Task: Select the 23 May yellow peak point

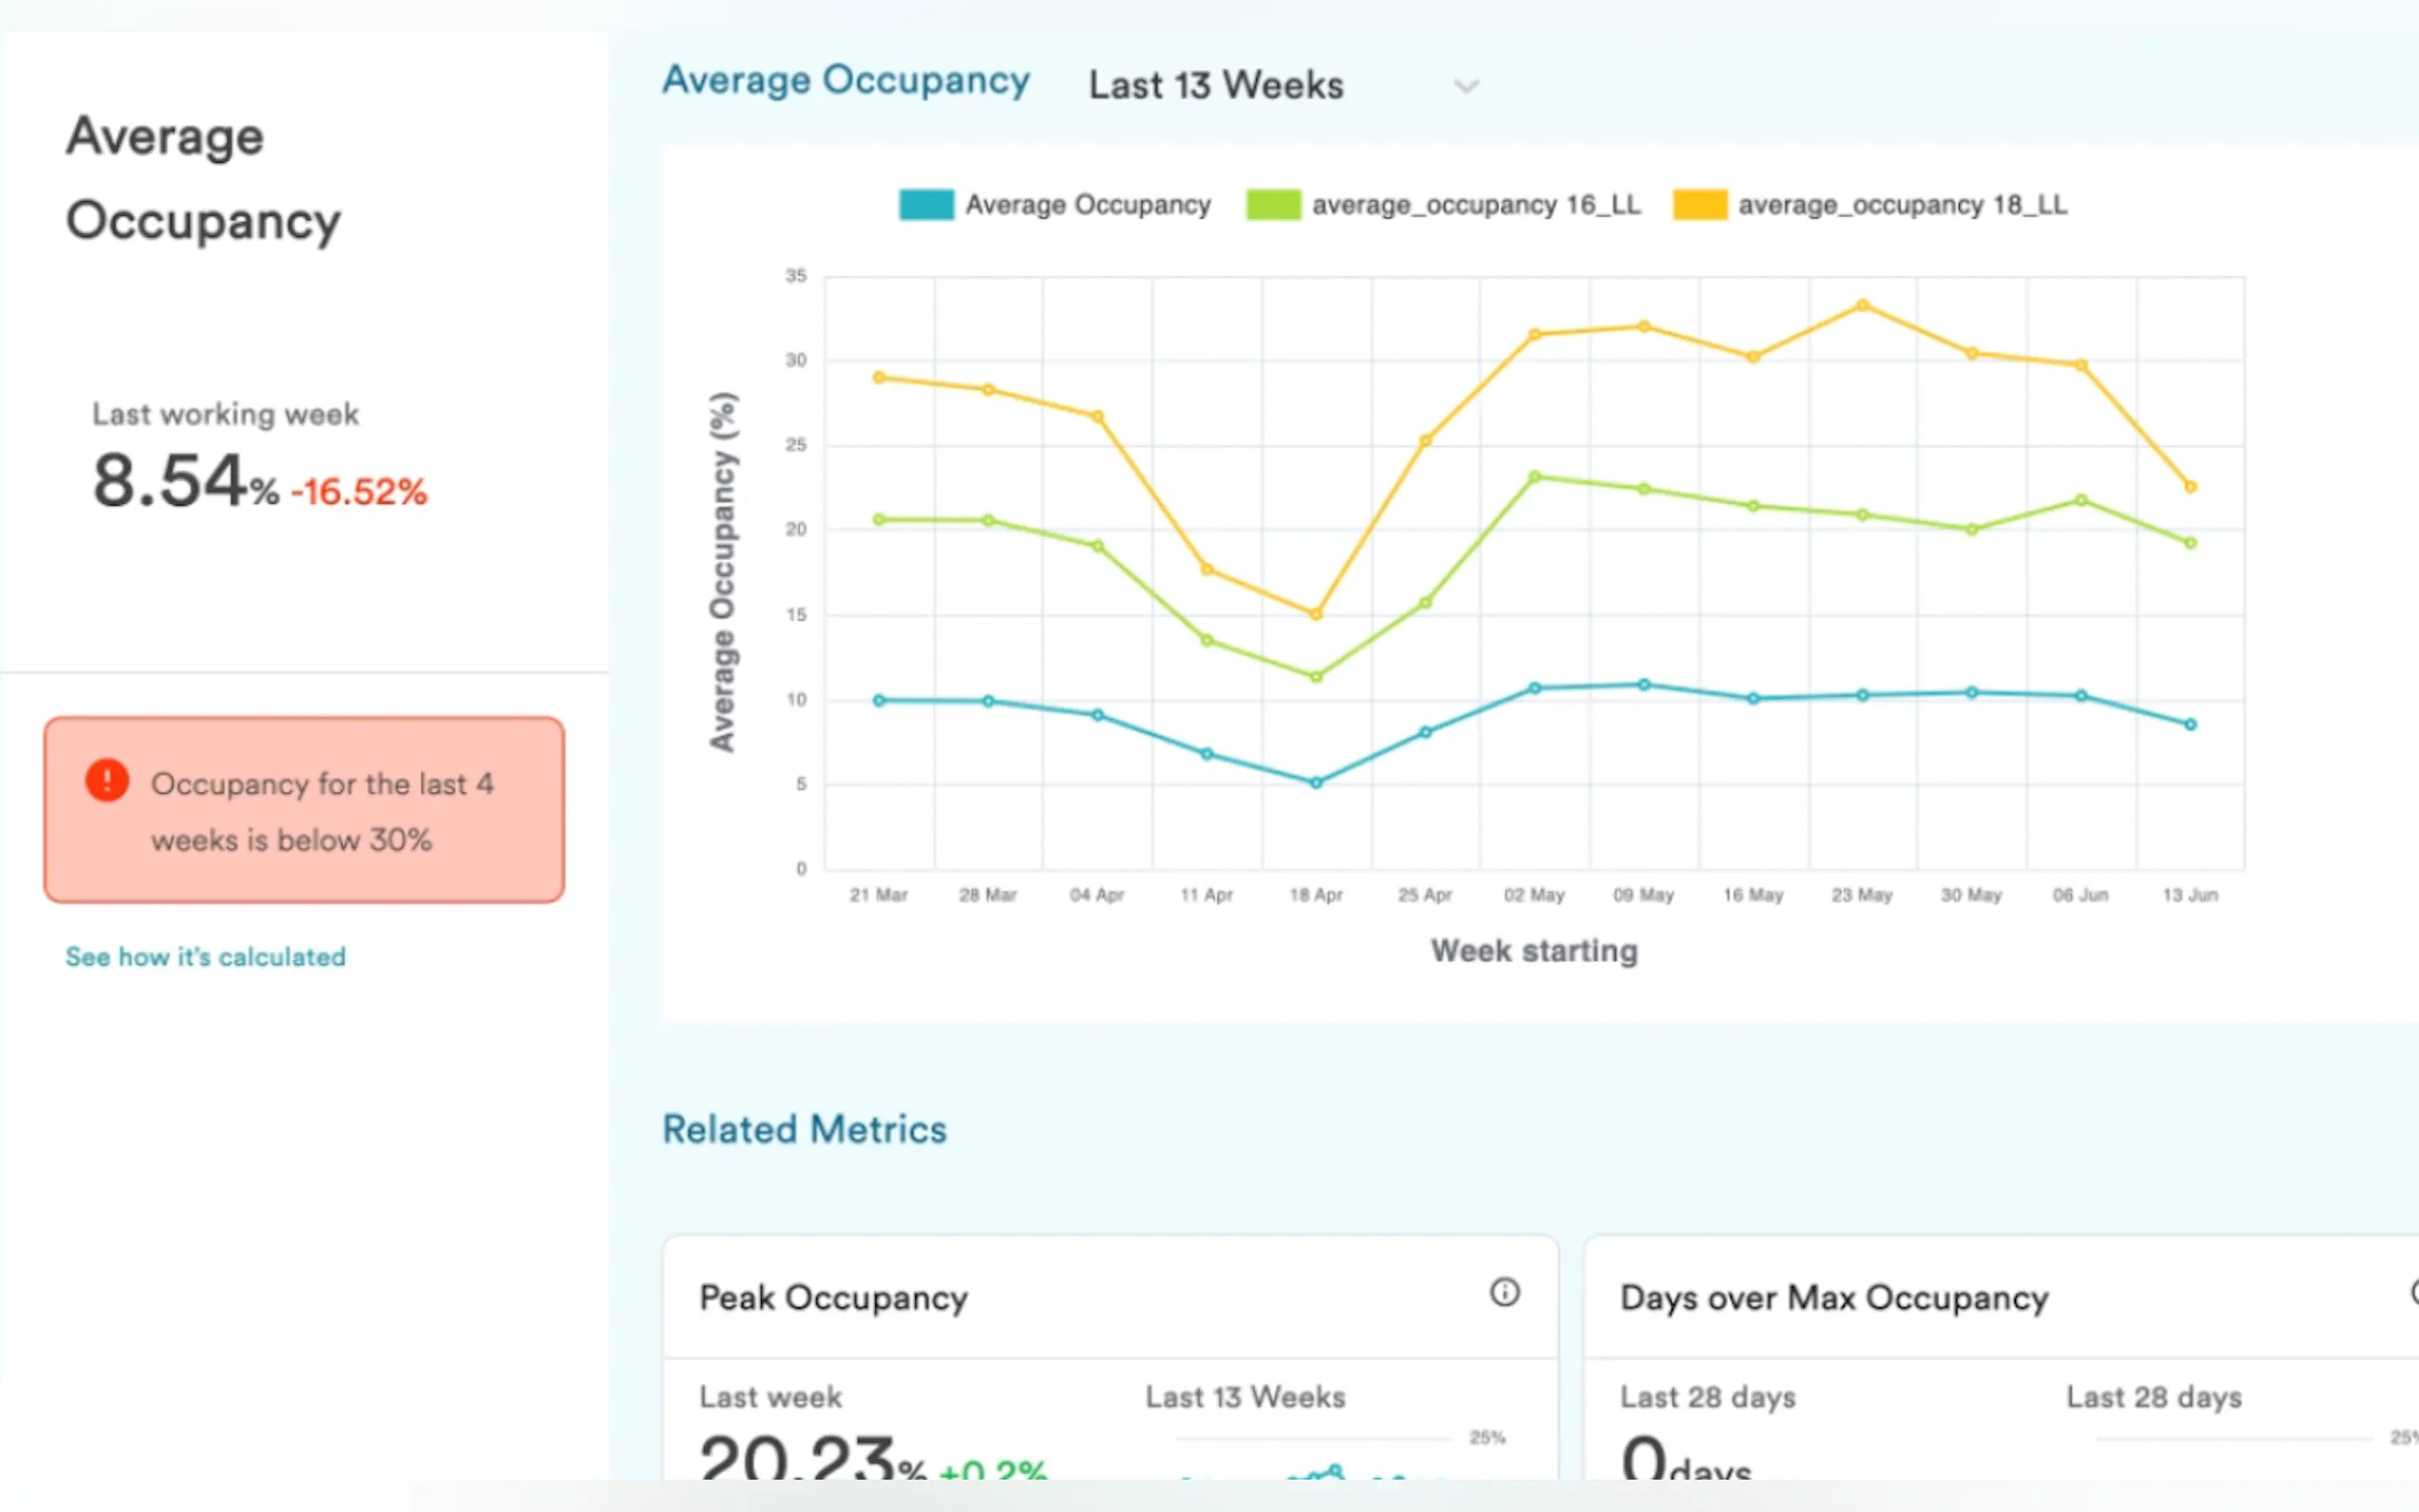Action: (1862, 305)
